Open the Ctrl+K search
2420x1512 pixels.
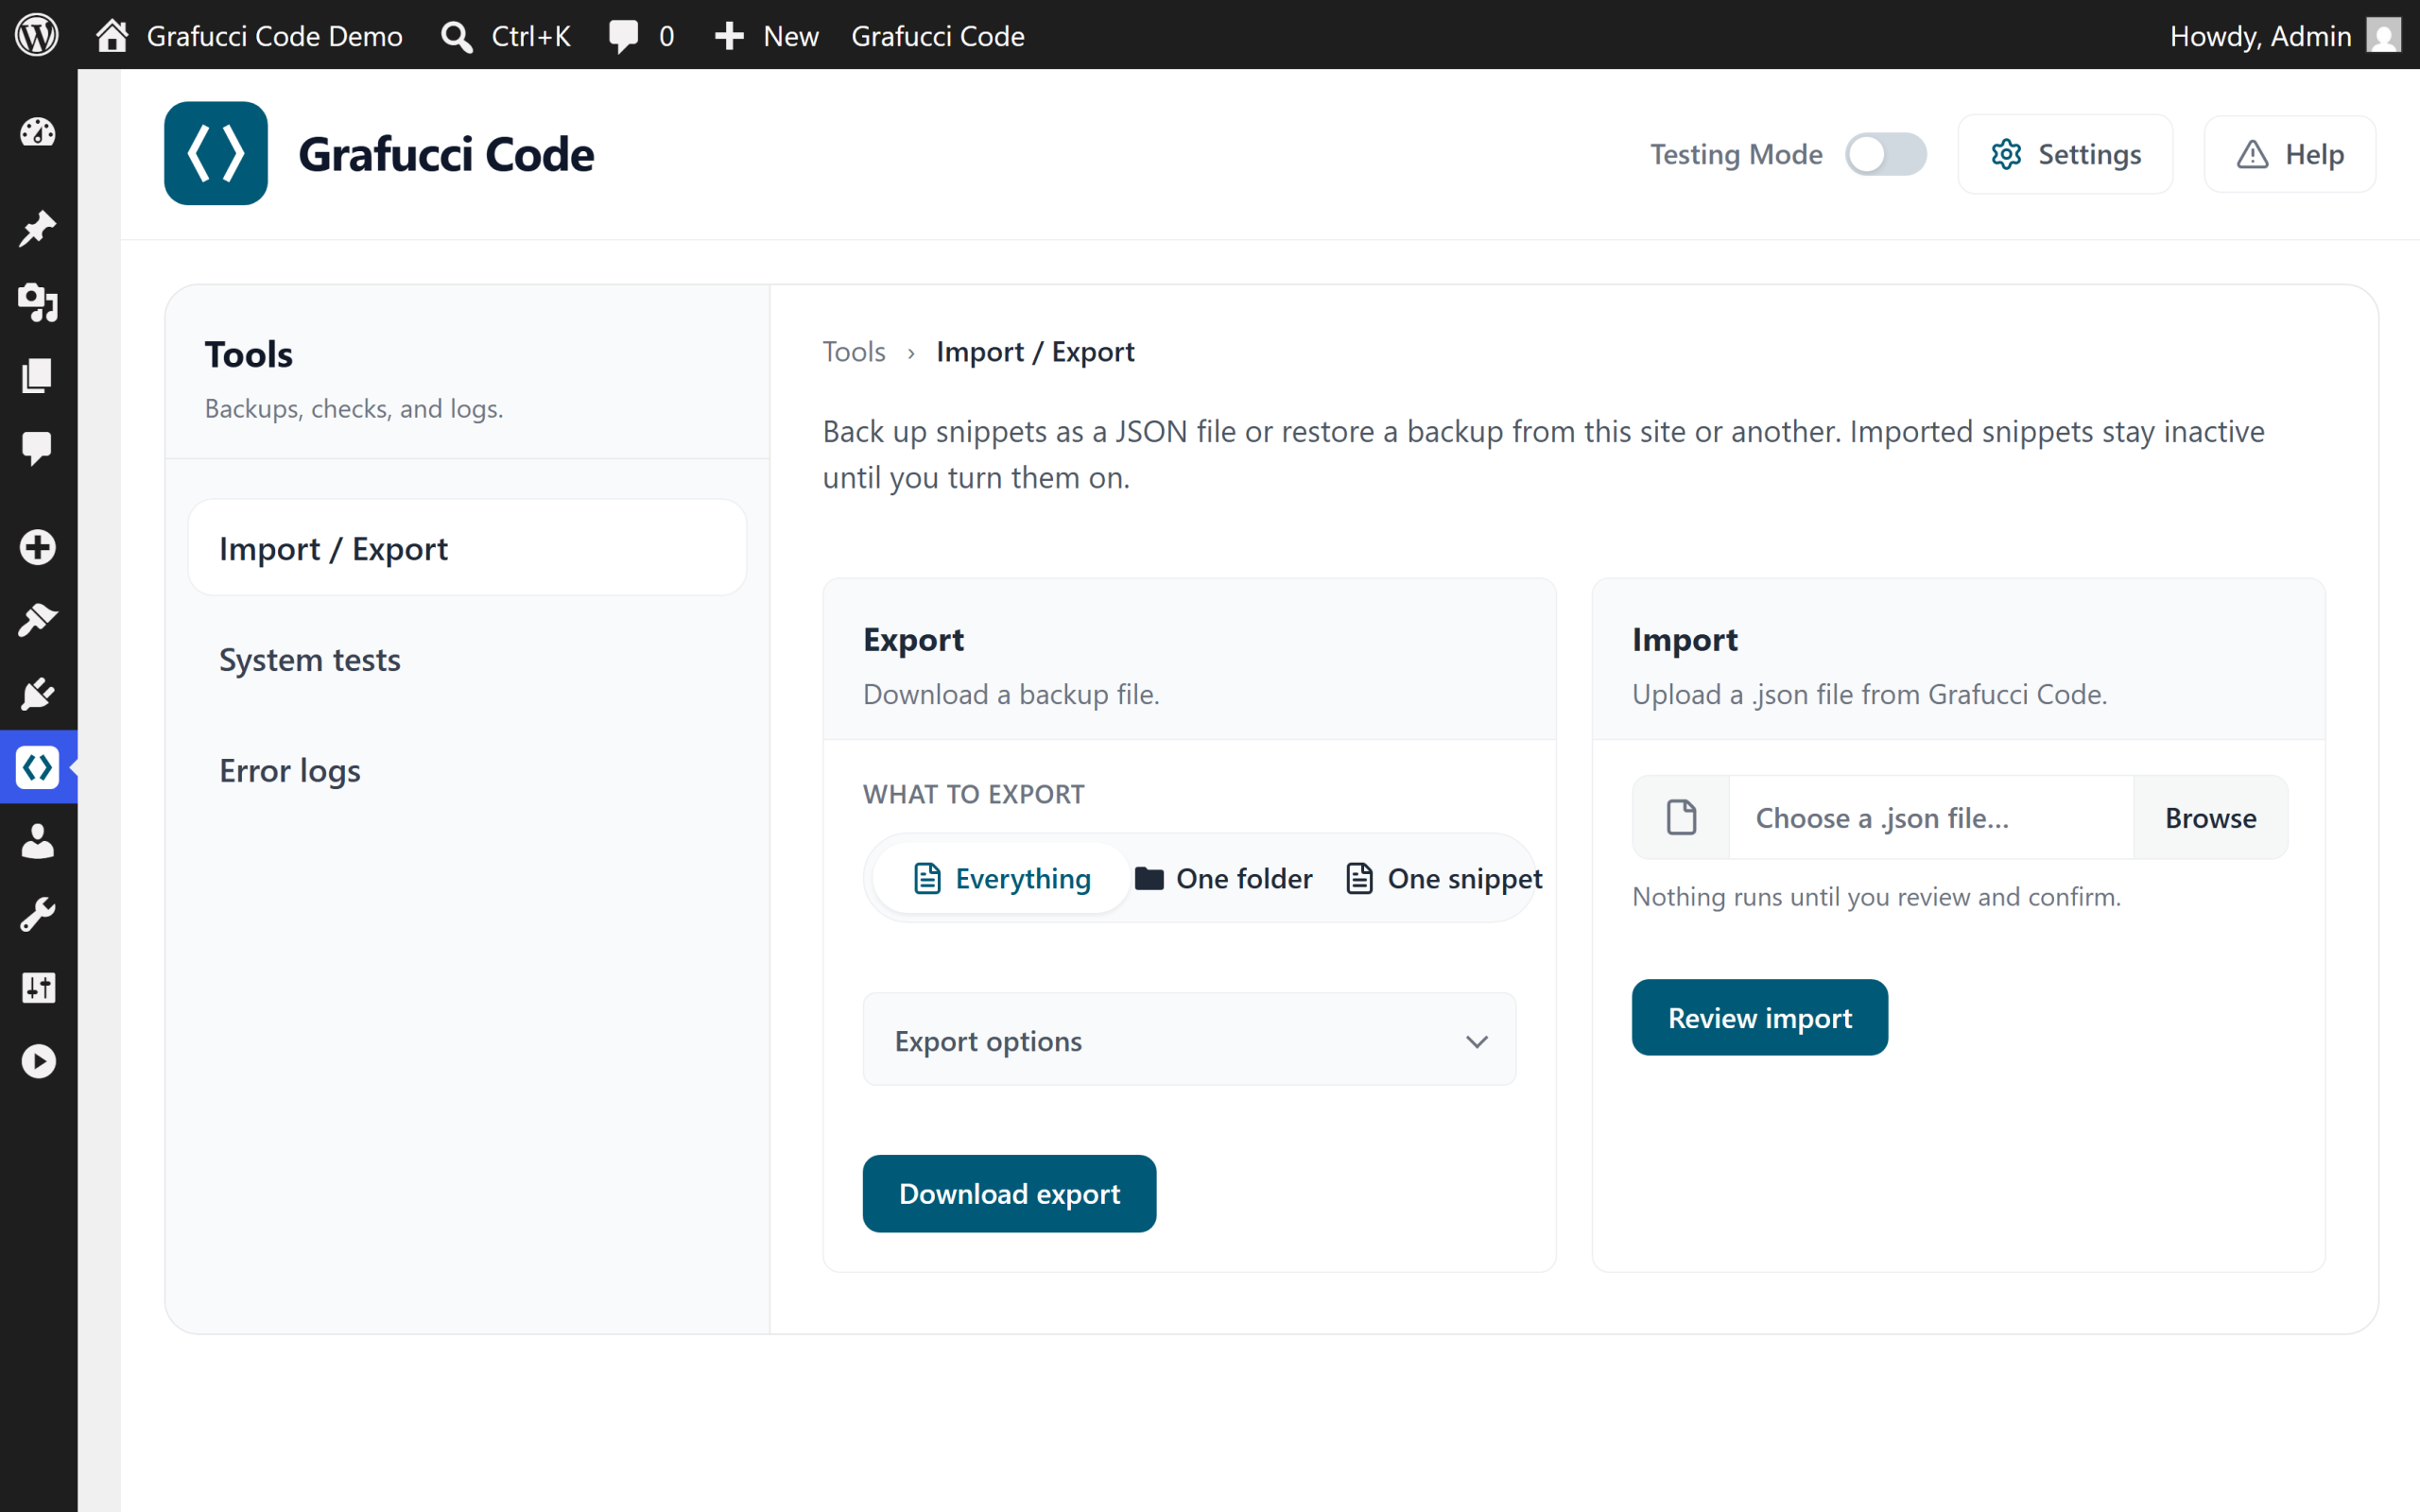(x=506, y=36)
